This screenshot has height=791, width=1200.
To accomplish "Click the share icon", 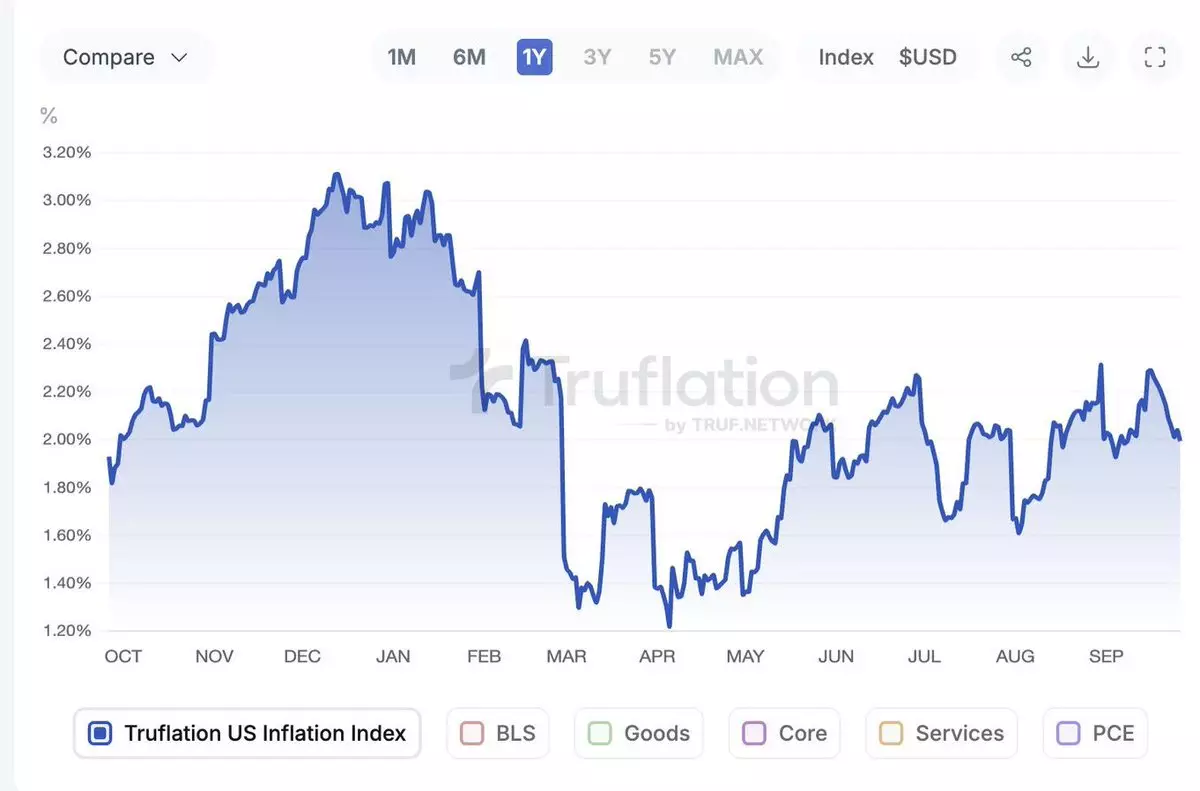I will coord(1021,57).
